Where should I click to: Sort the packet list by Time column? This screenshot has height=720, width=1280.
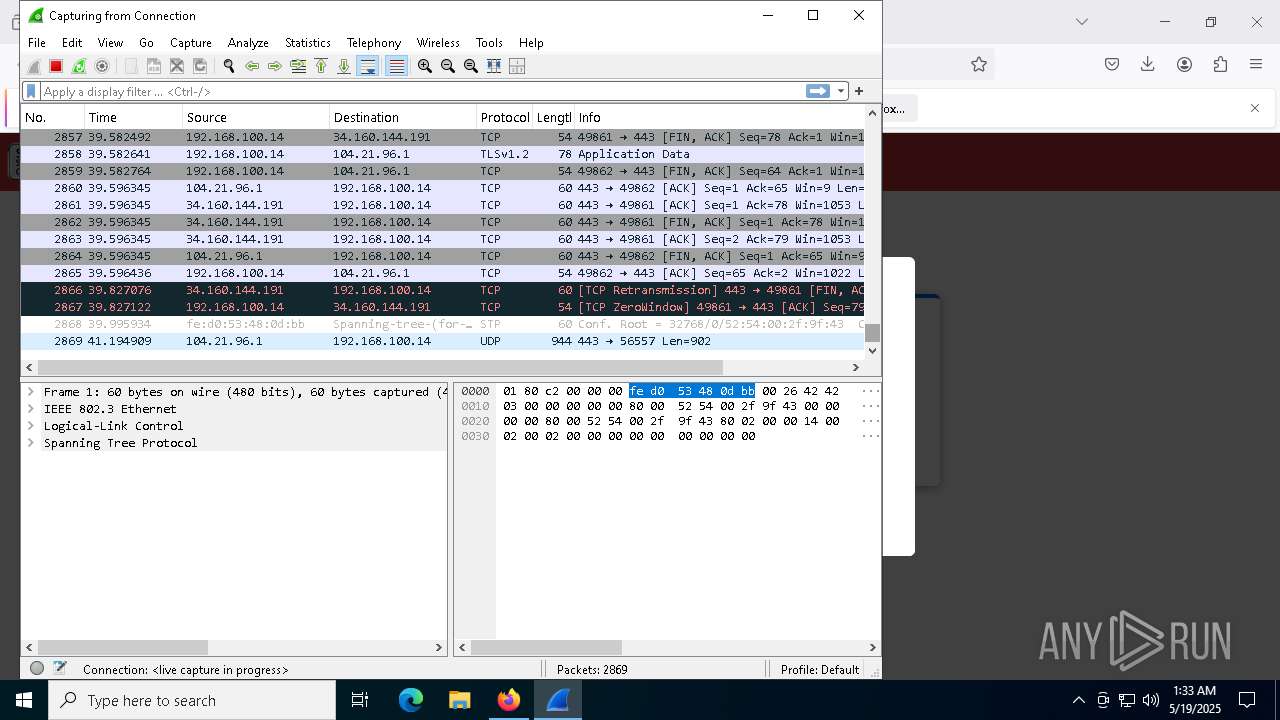coord(133,117)
